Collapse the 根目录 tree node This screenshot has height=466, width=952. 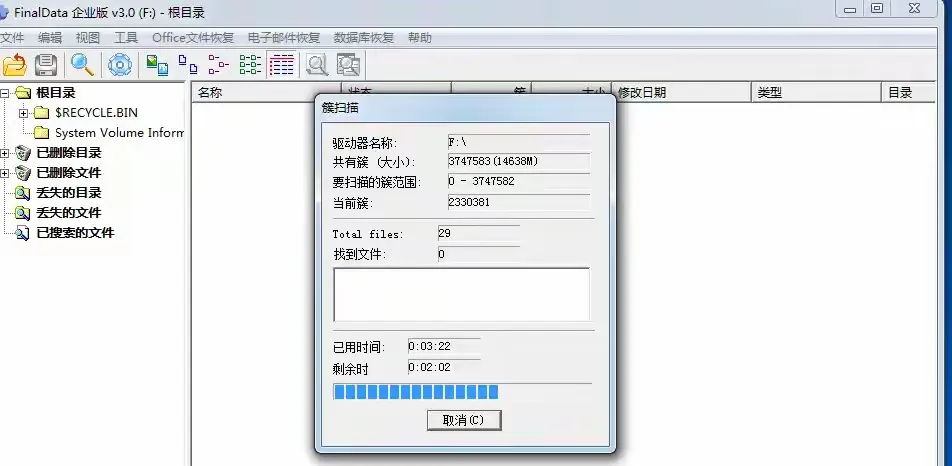click(x=4, y=93)
